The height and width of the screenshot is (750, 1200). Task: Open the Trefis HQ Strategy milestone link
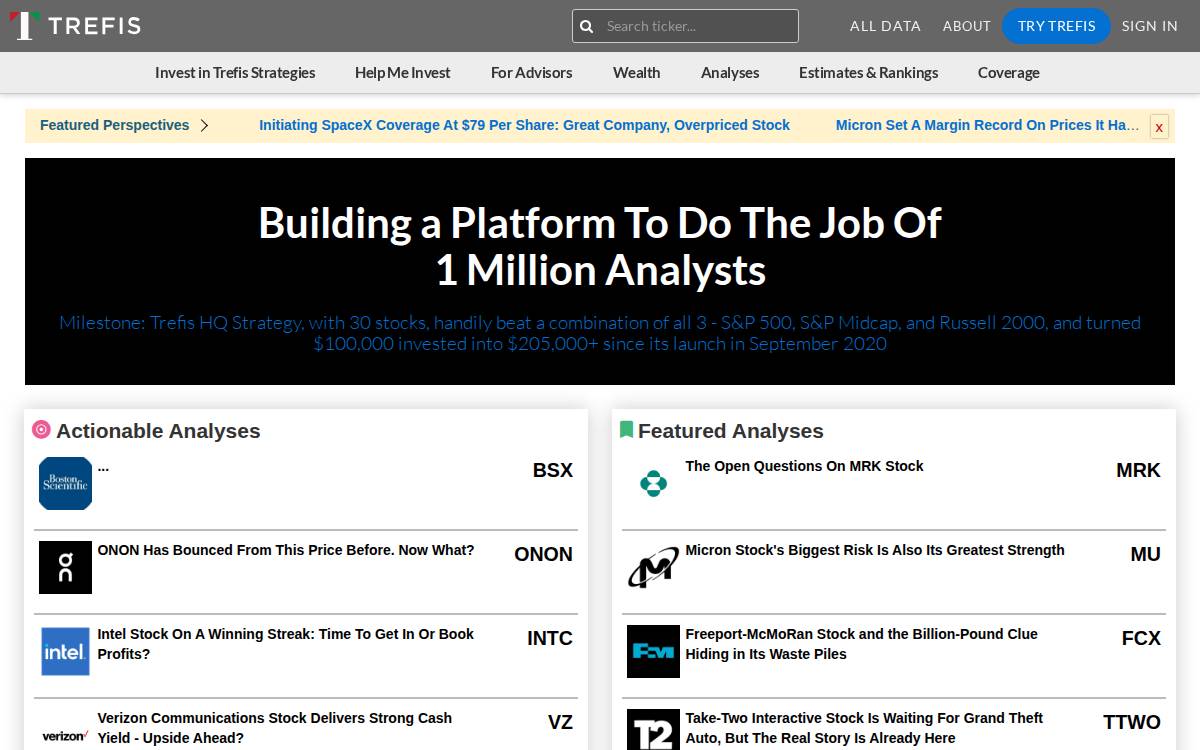(600, 333)
